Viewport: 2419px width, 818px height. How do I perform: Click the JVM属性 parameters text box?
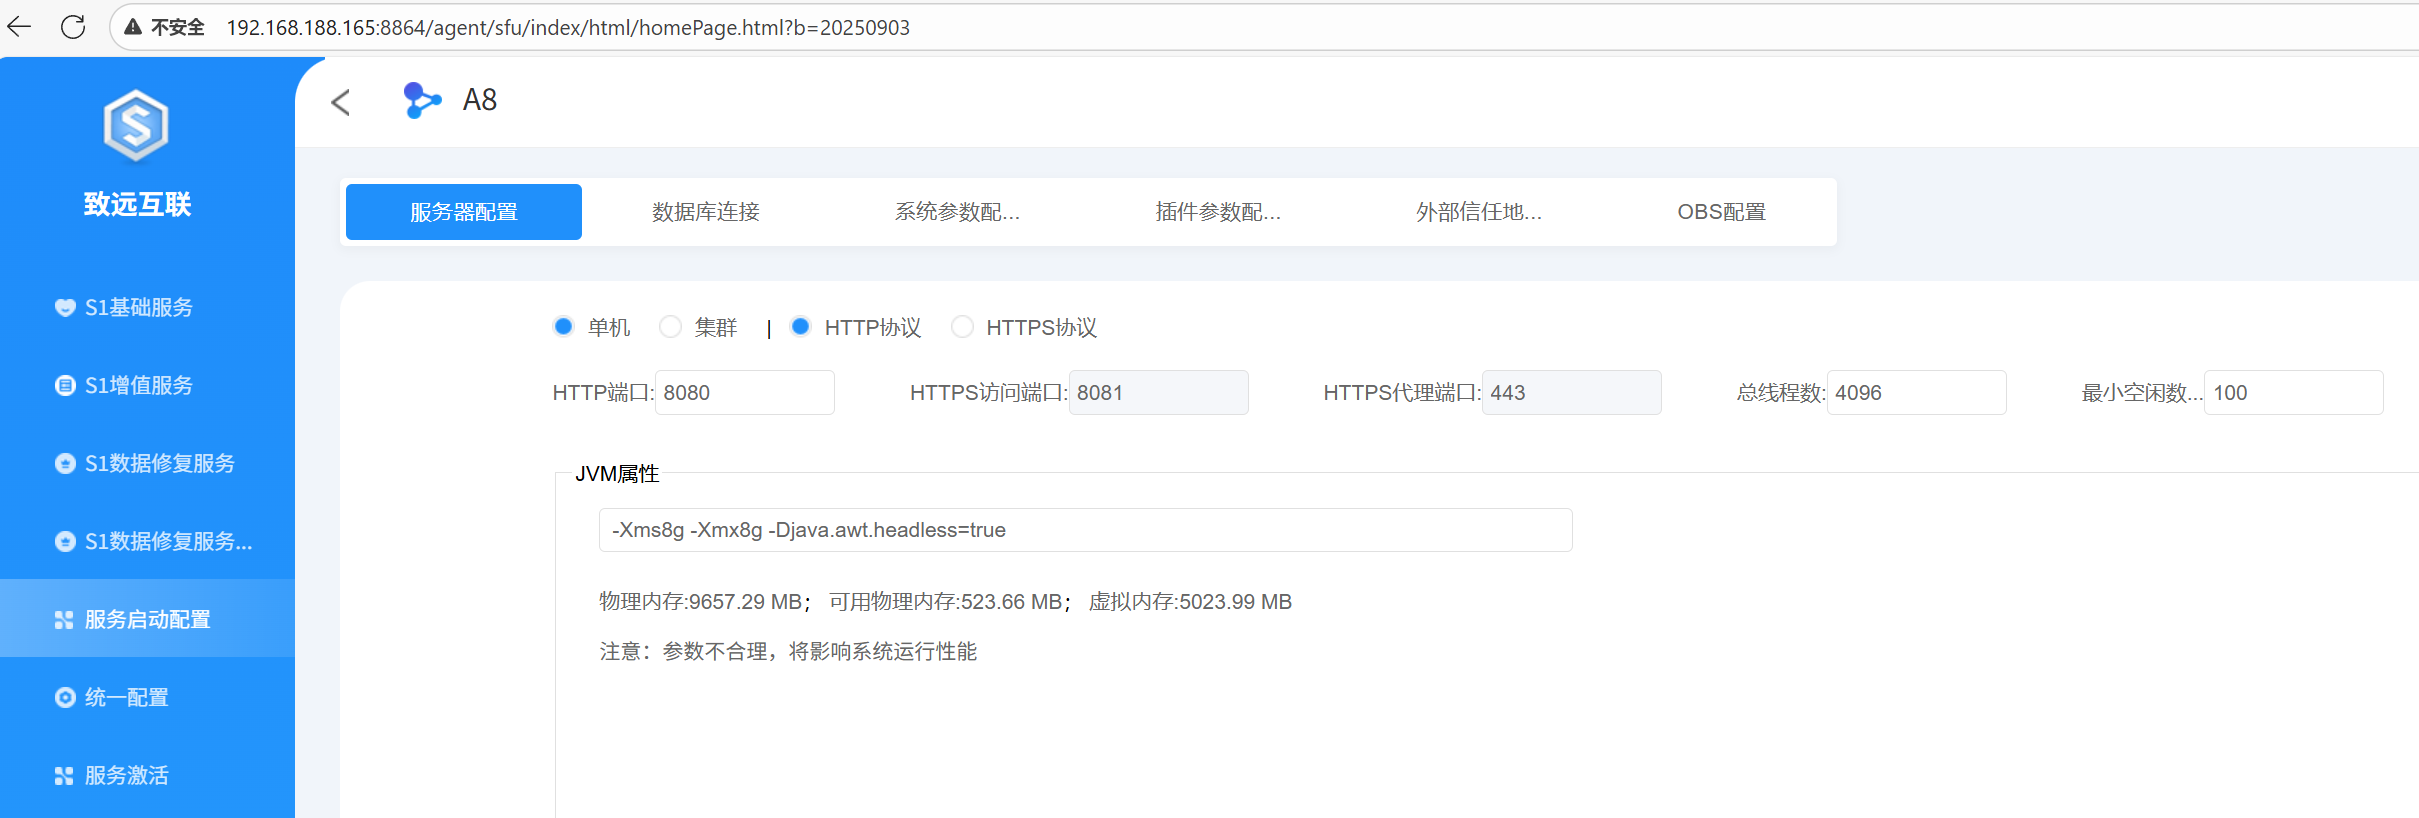click(1086, 530)
